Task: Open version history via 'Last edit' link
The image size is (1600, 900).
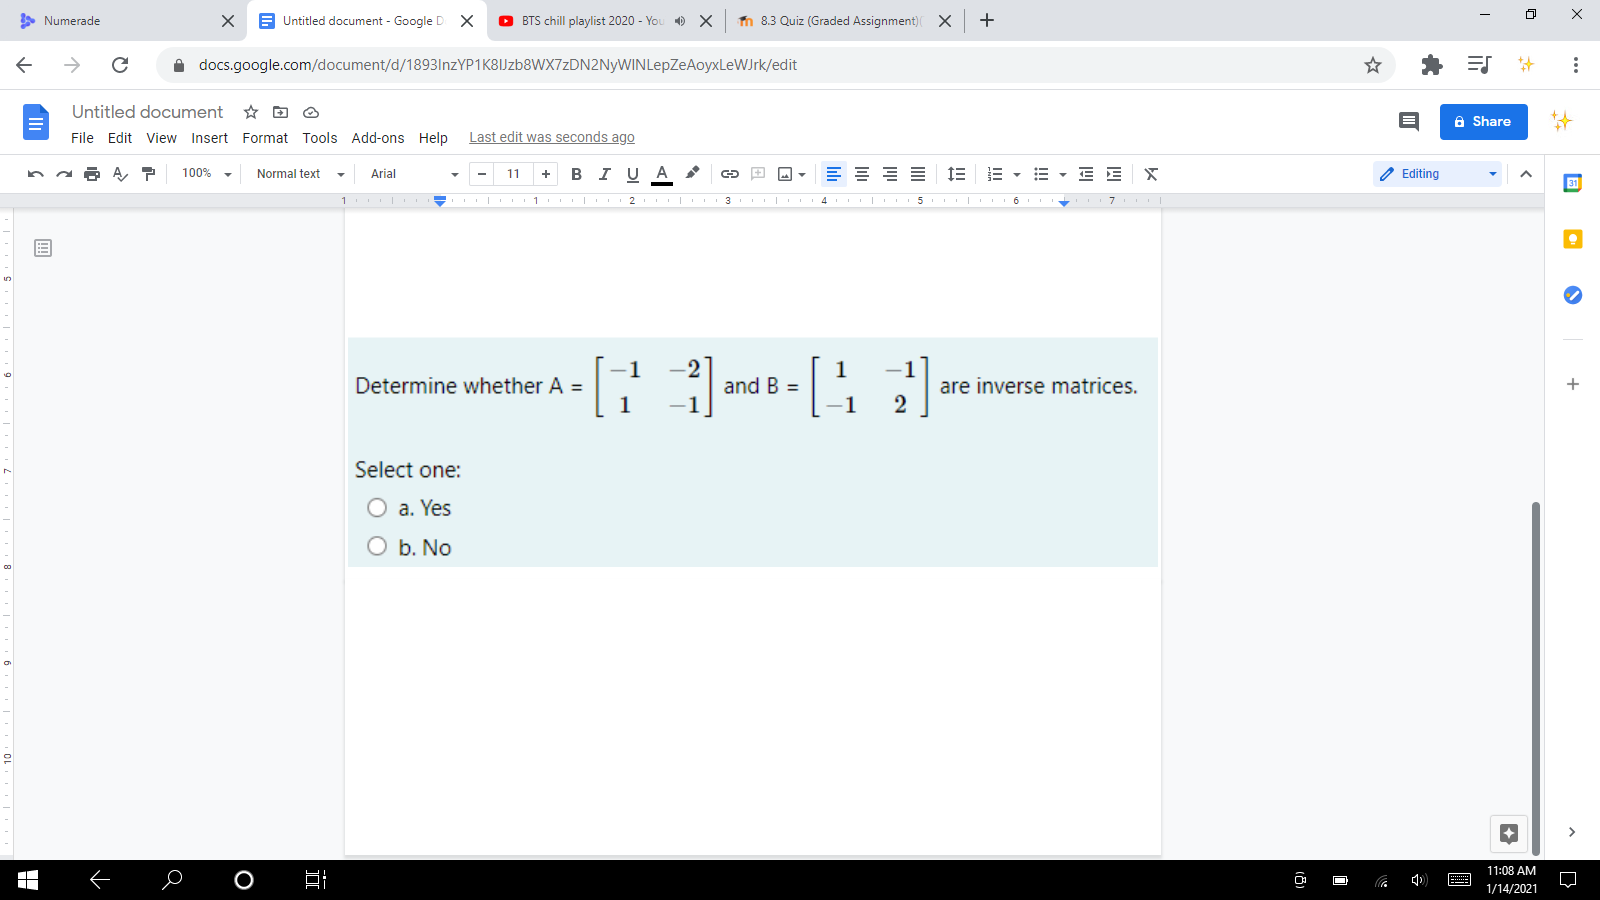Action: tap(551, 137)
